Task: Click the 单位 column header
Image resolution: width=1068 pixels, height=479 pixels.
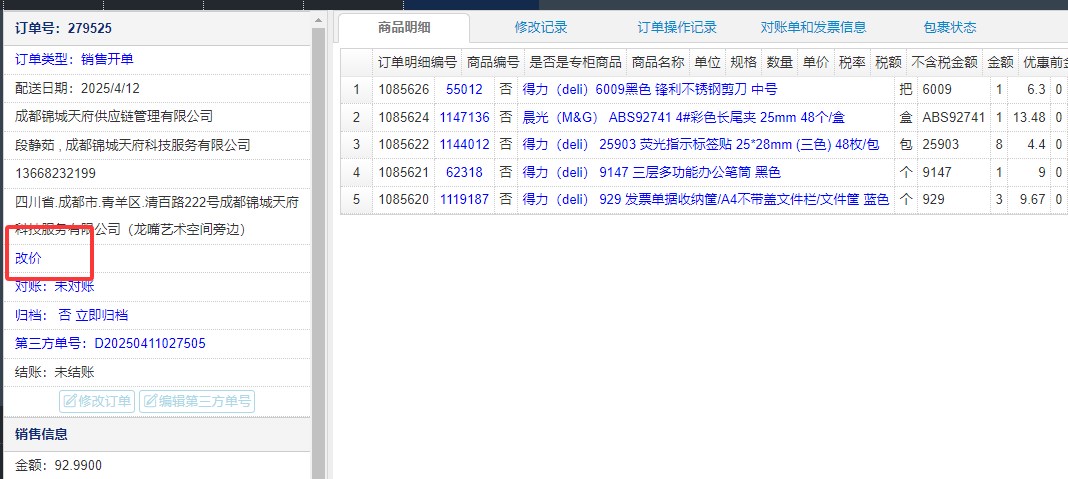Action: click(707, 63)
